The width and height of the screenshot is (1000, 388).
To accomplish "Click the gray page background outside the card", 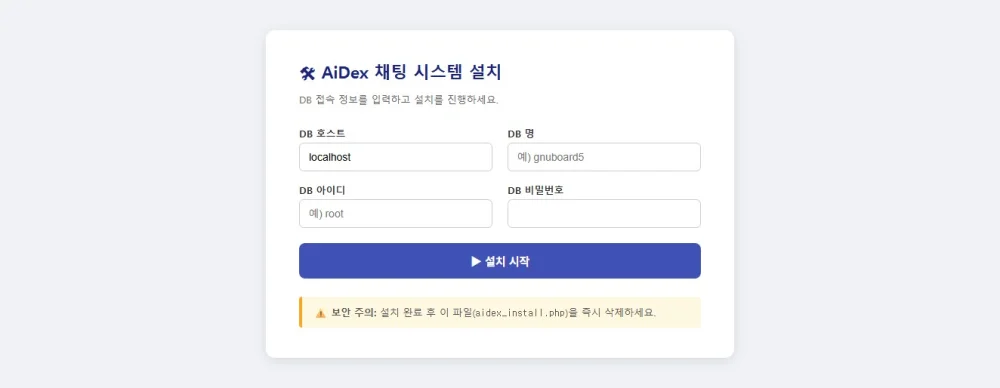I will (128, 191).
